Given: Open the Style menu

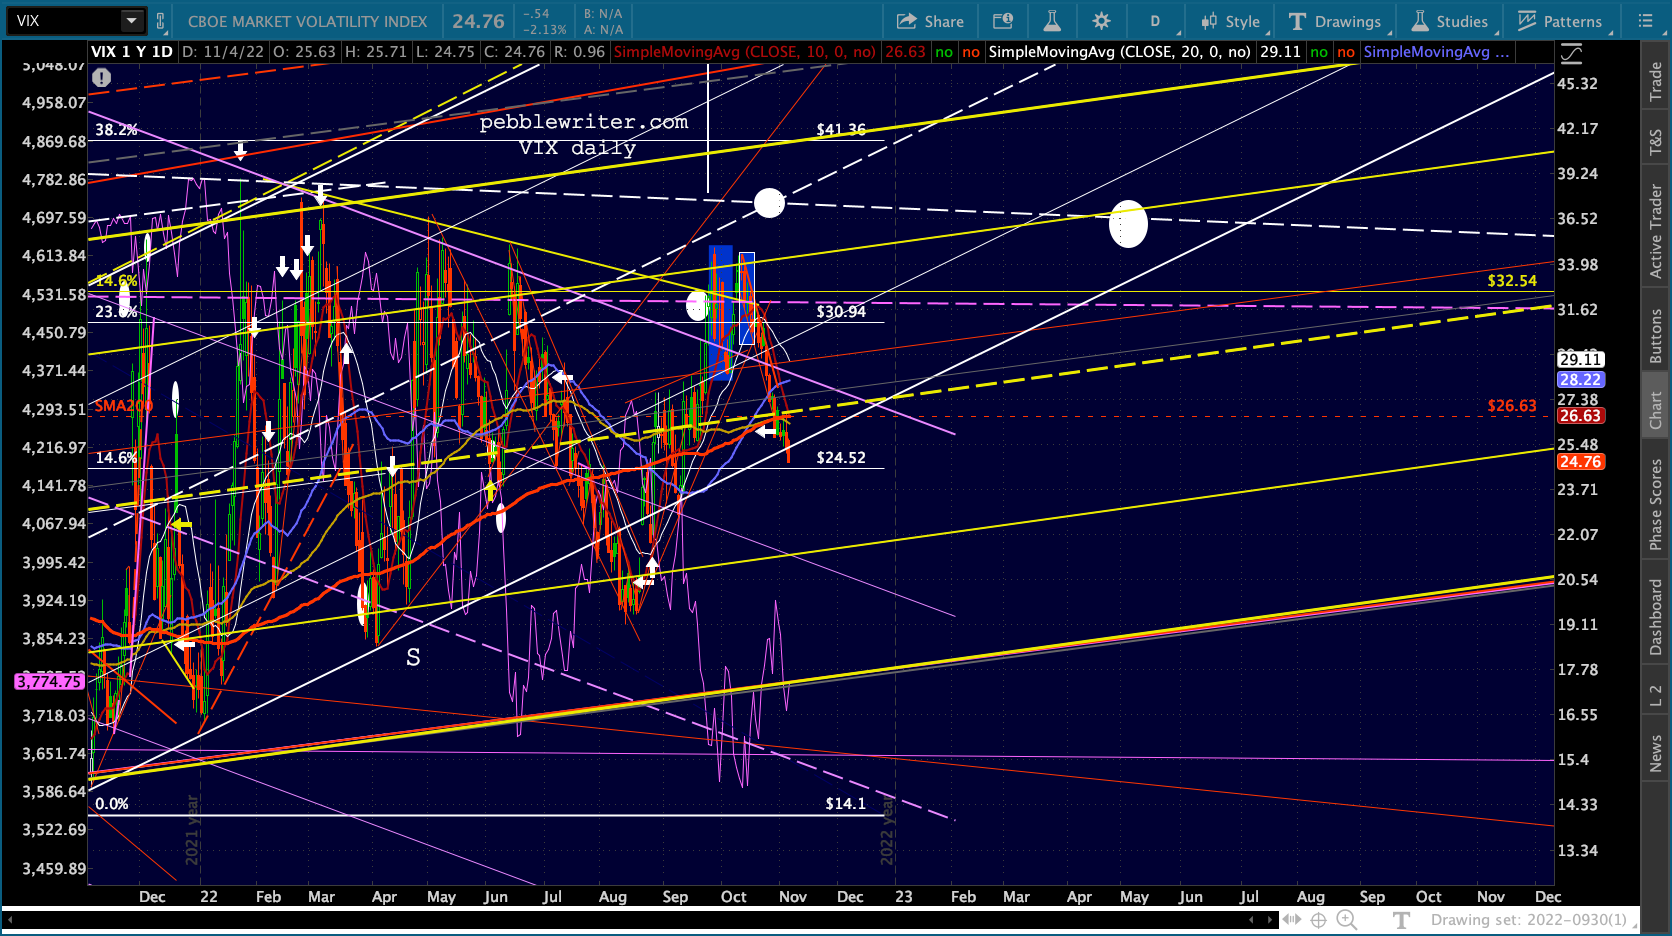Looking at the screenshot, I should pyautogui.click(x=1232, y=21).
